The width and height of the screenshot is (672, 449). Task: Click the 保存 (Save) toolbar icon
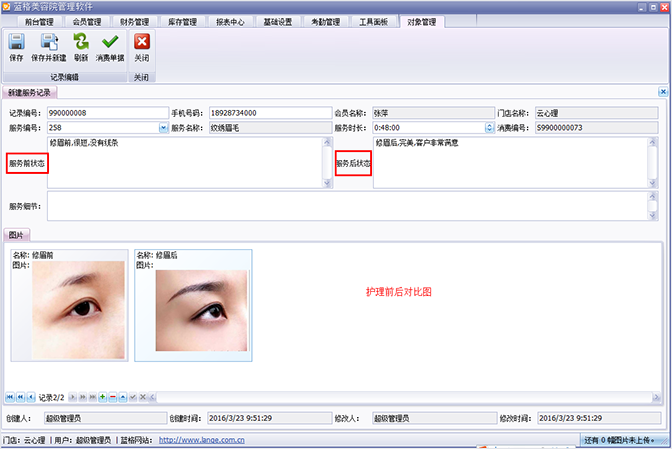[16, 46]
